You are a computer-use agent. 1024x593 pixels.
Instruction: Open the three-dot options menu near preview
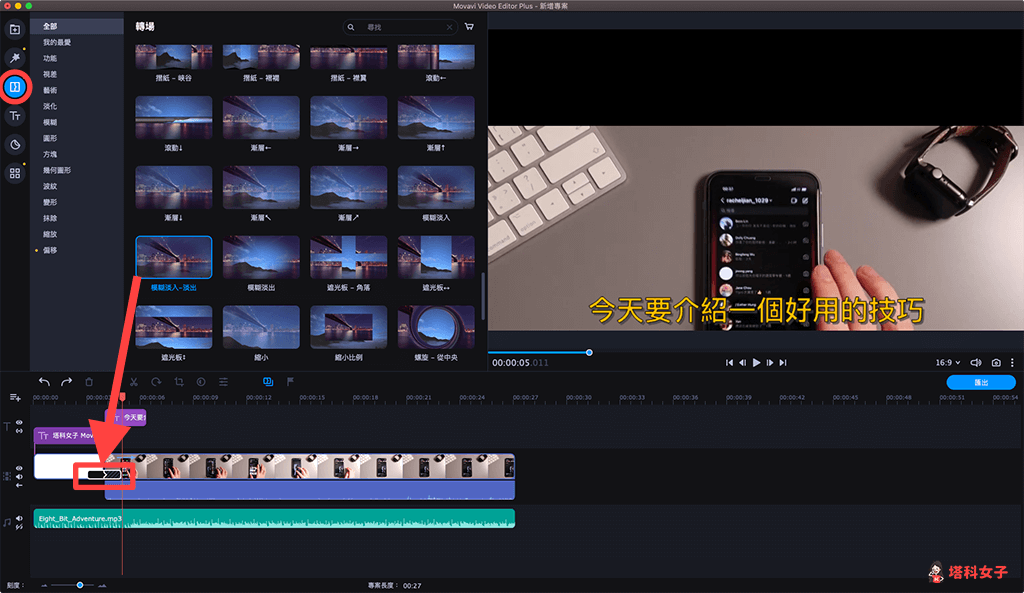coord(1012,363)
